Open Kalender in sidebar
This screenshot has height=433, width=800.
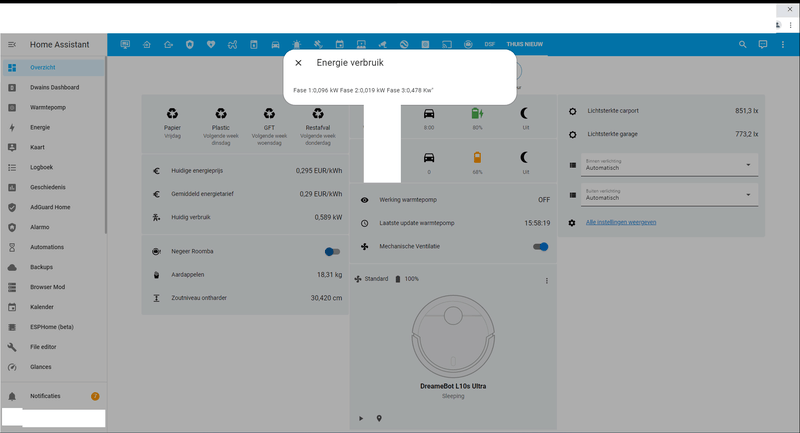click(x=54, y=307)
